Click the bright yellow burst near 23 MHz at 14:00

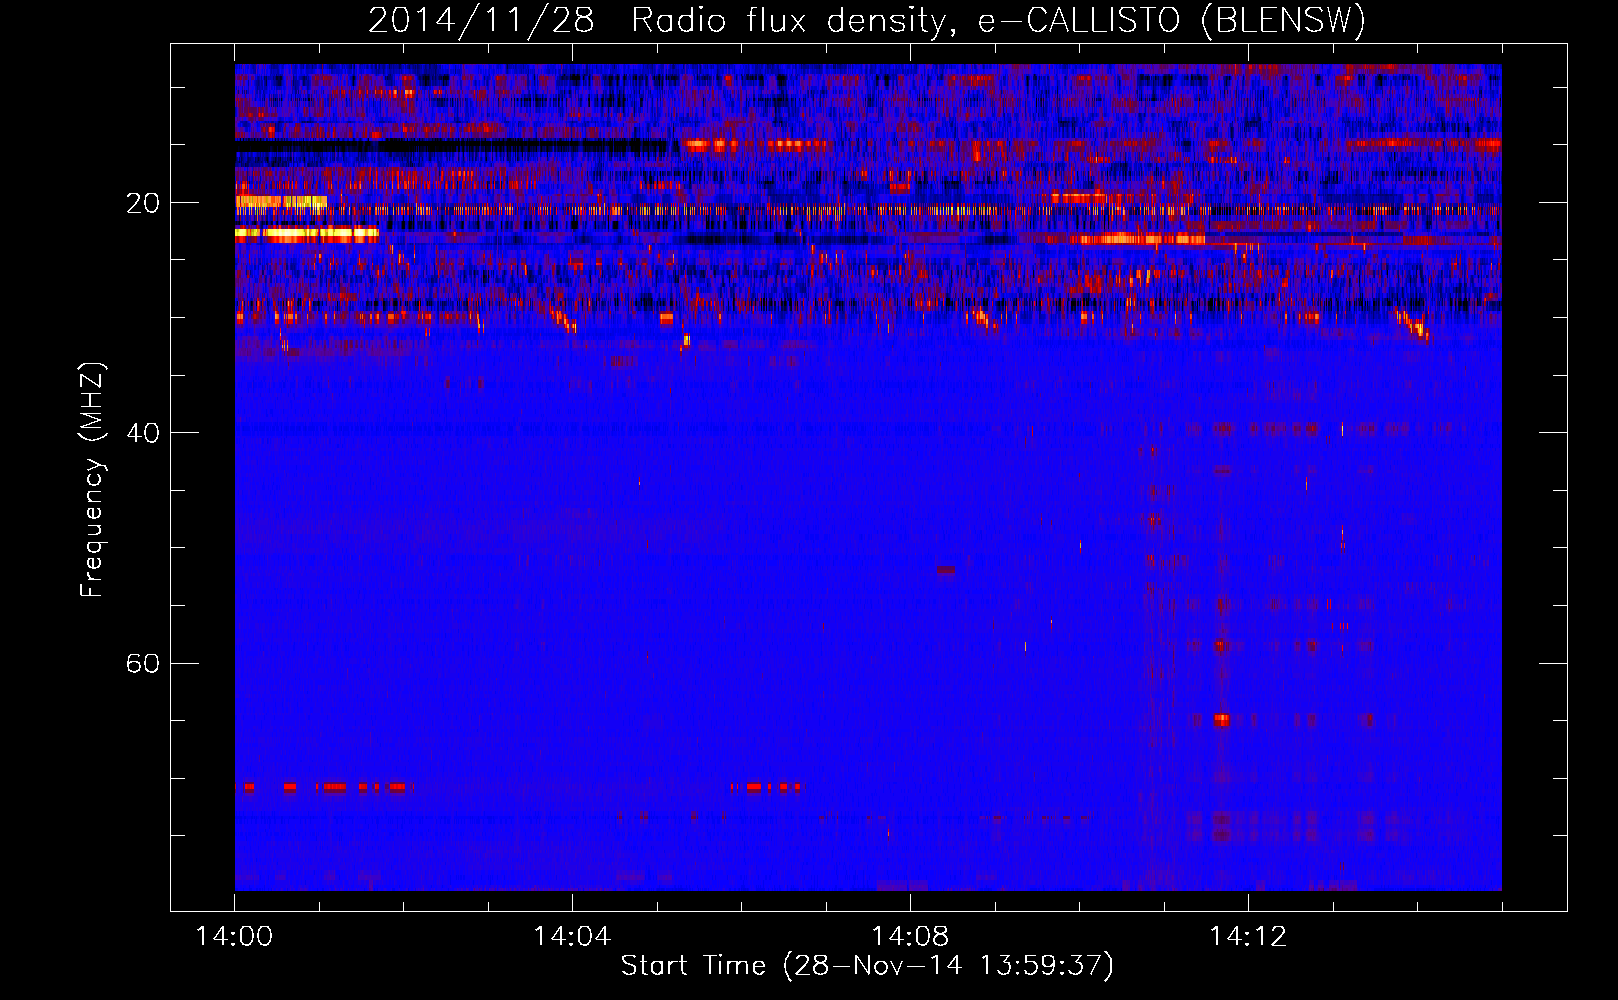pyautogui.click(x=307, y=235)
